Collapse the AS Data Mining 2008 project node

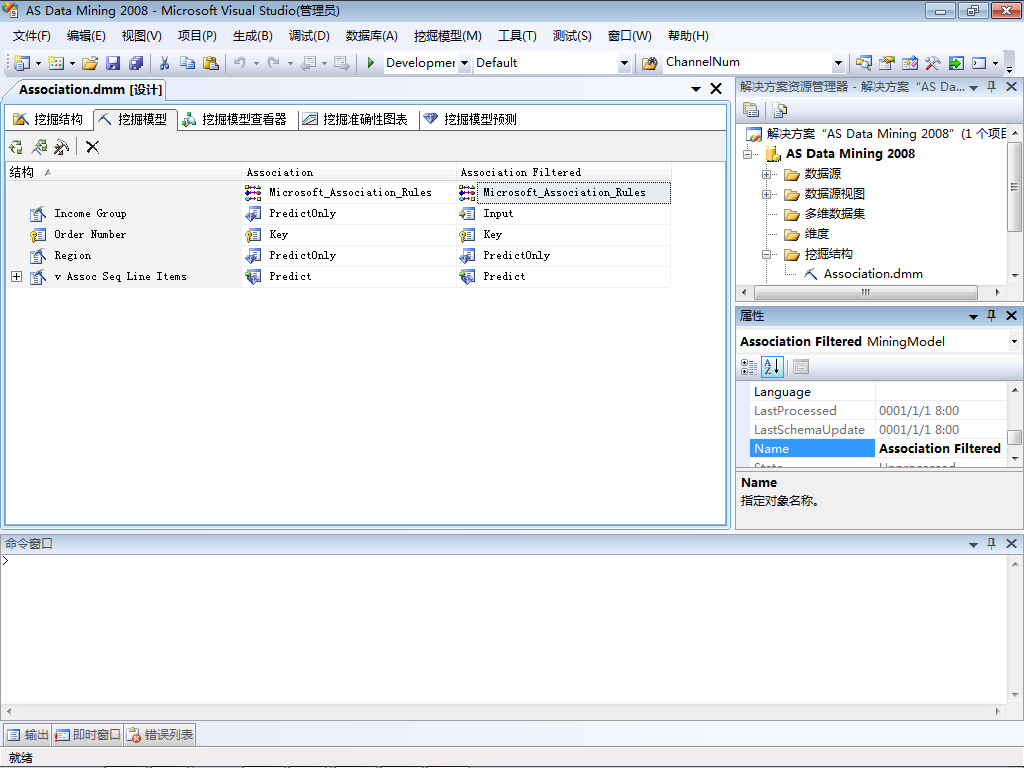click(x=748, y=154)
